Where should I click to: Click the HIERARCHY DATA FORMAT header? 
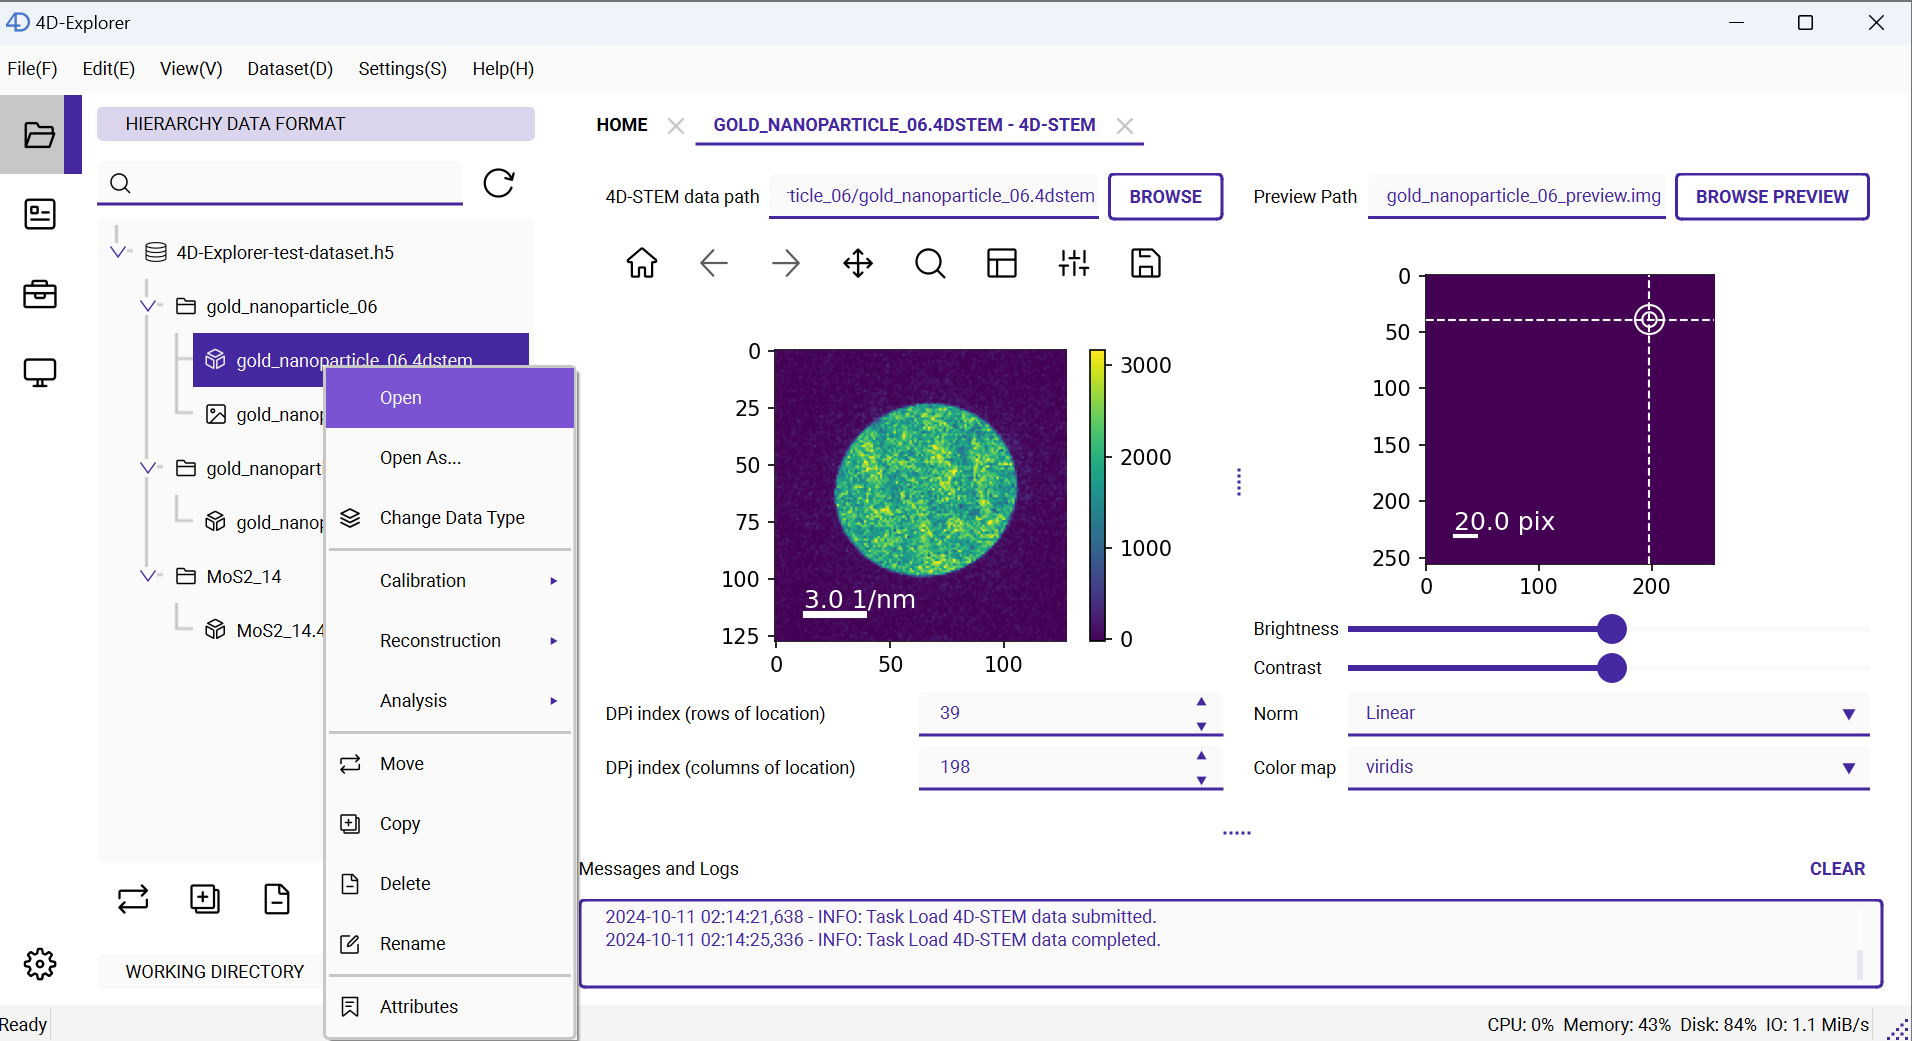pos(316,124)
